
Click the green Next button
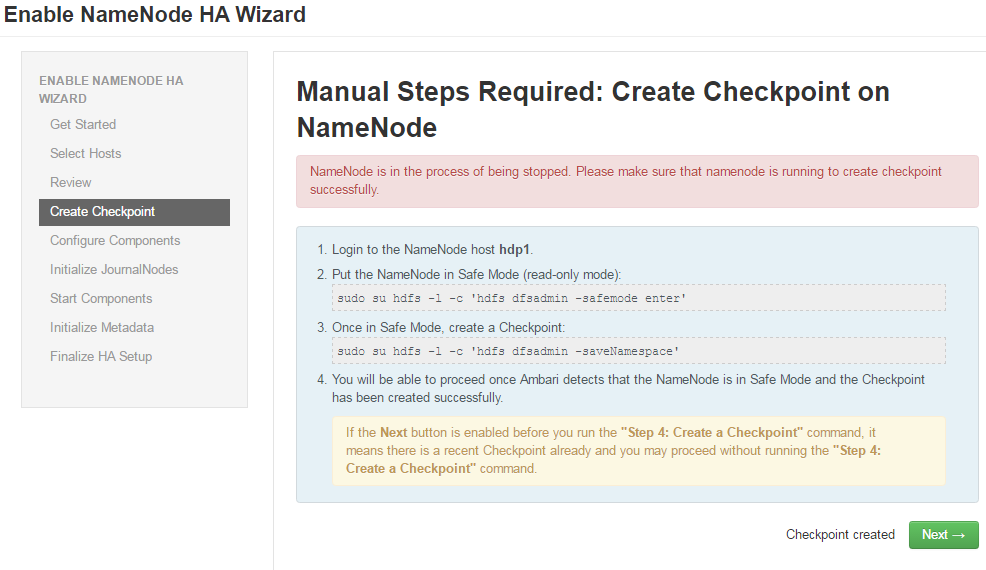coord(943,535)
